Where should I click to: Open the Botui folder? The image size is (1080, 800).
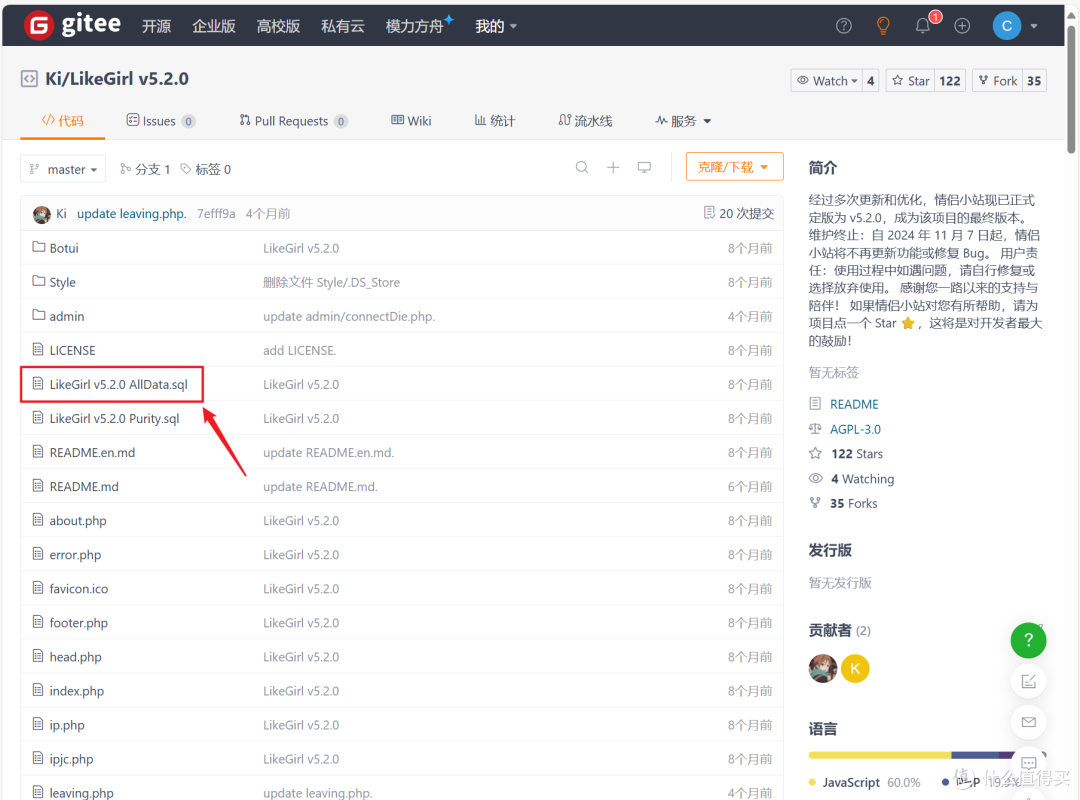(x=64, y=248)
